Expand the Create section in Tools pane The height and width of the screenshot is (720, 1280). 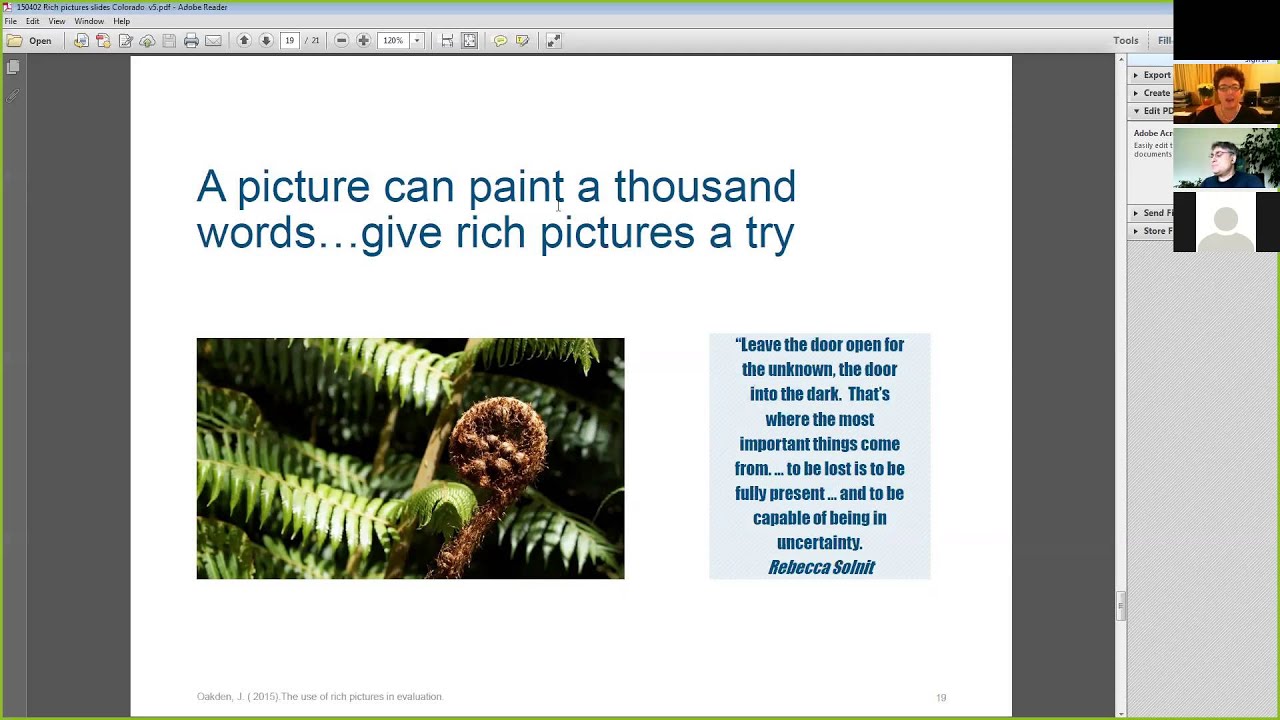[x=1151, y=93]
